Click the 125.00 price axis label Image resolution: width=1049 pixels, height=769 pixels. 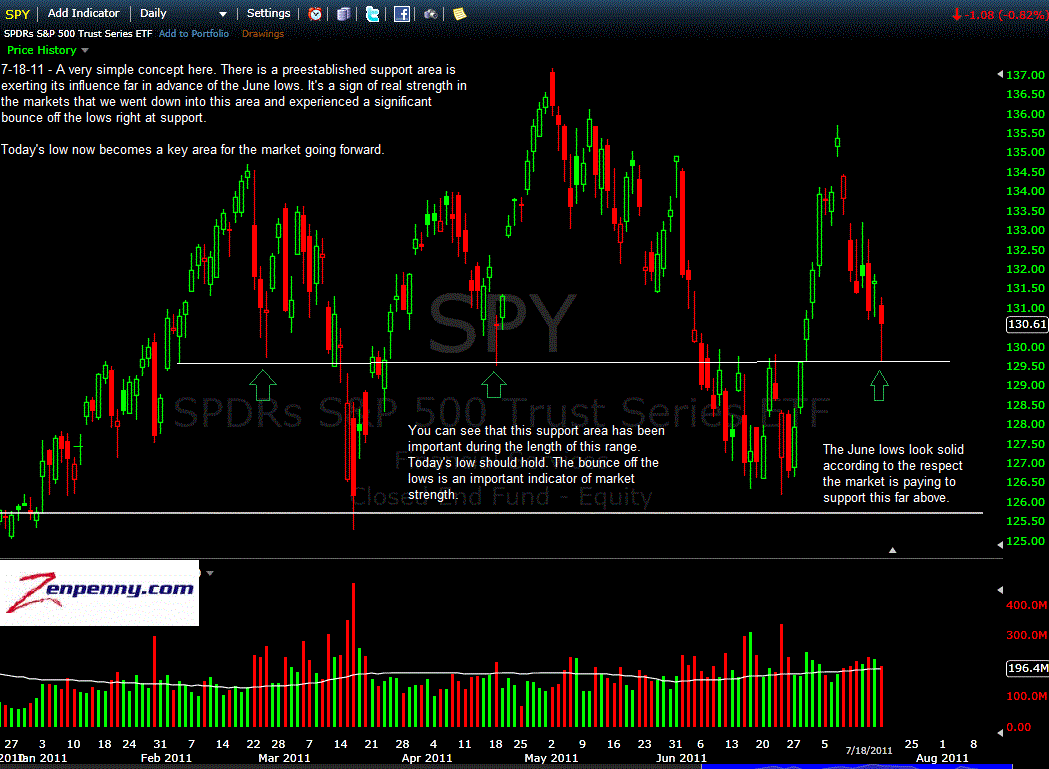[x=1025, y=541]
